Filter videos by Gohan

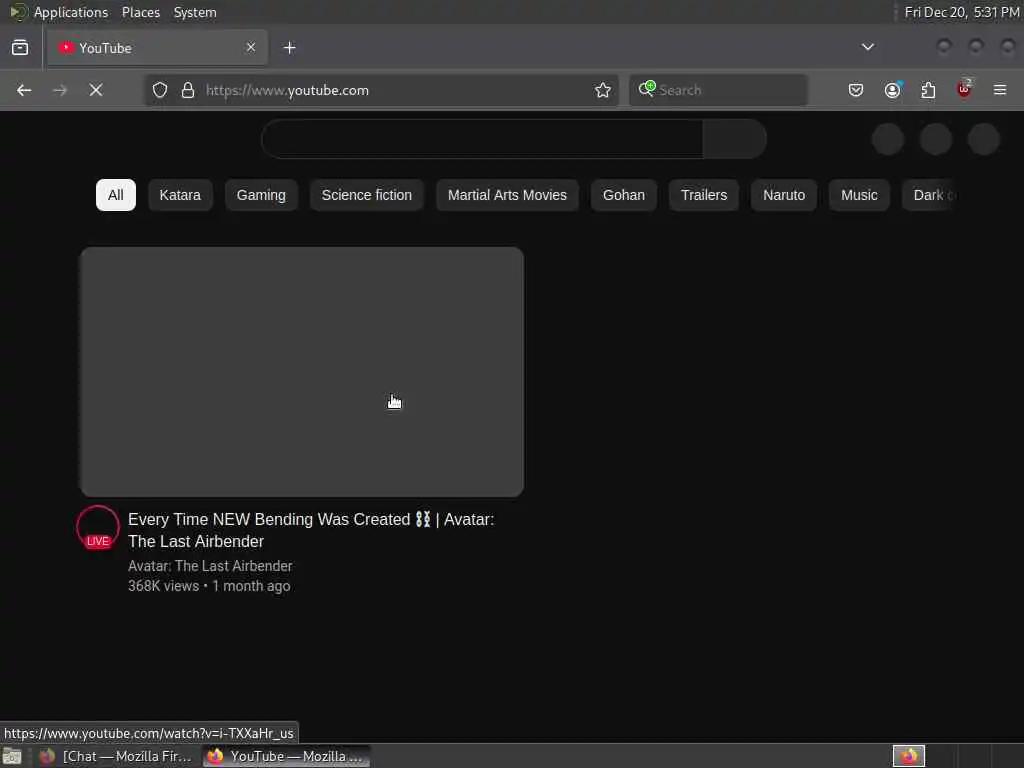click(624, 195)
